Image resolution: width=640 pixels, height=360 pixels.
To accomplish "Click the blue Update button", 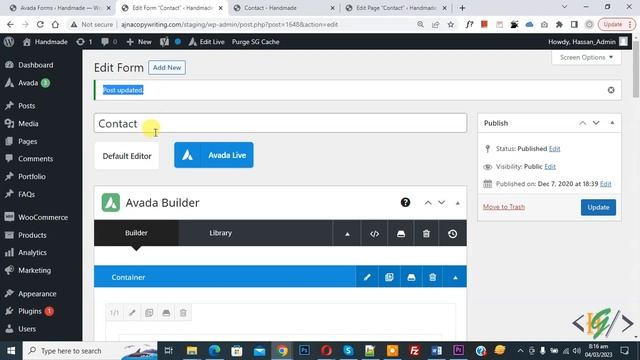I will coord(598,207).
